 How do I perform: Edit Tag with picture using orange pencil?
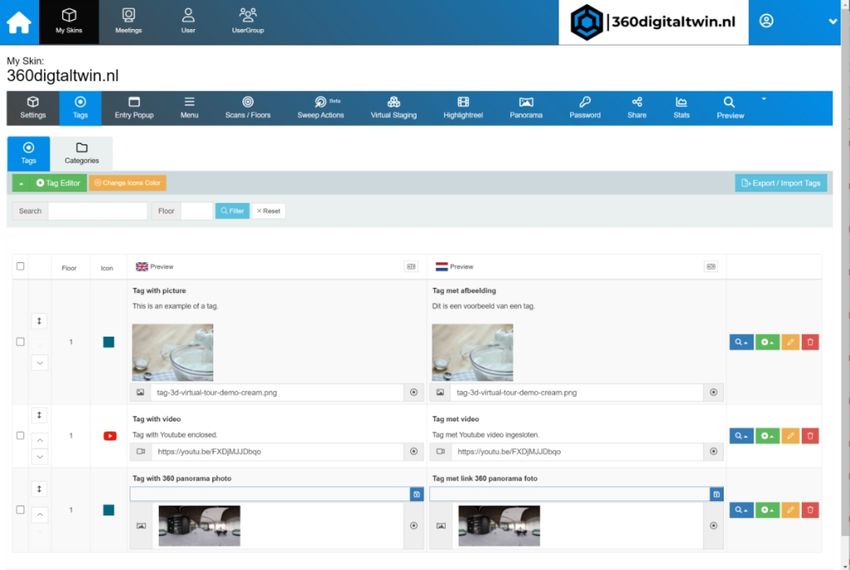(x=790, y=342)
